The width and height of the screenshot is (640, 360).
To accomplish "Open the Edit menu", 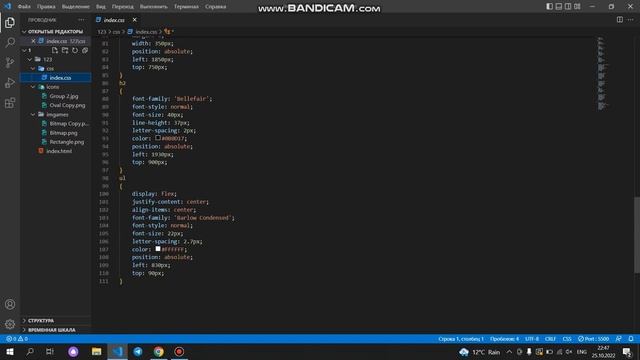I will point(46,7).
